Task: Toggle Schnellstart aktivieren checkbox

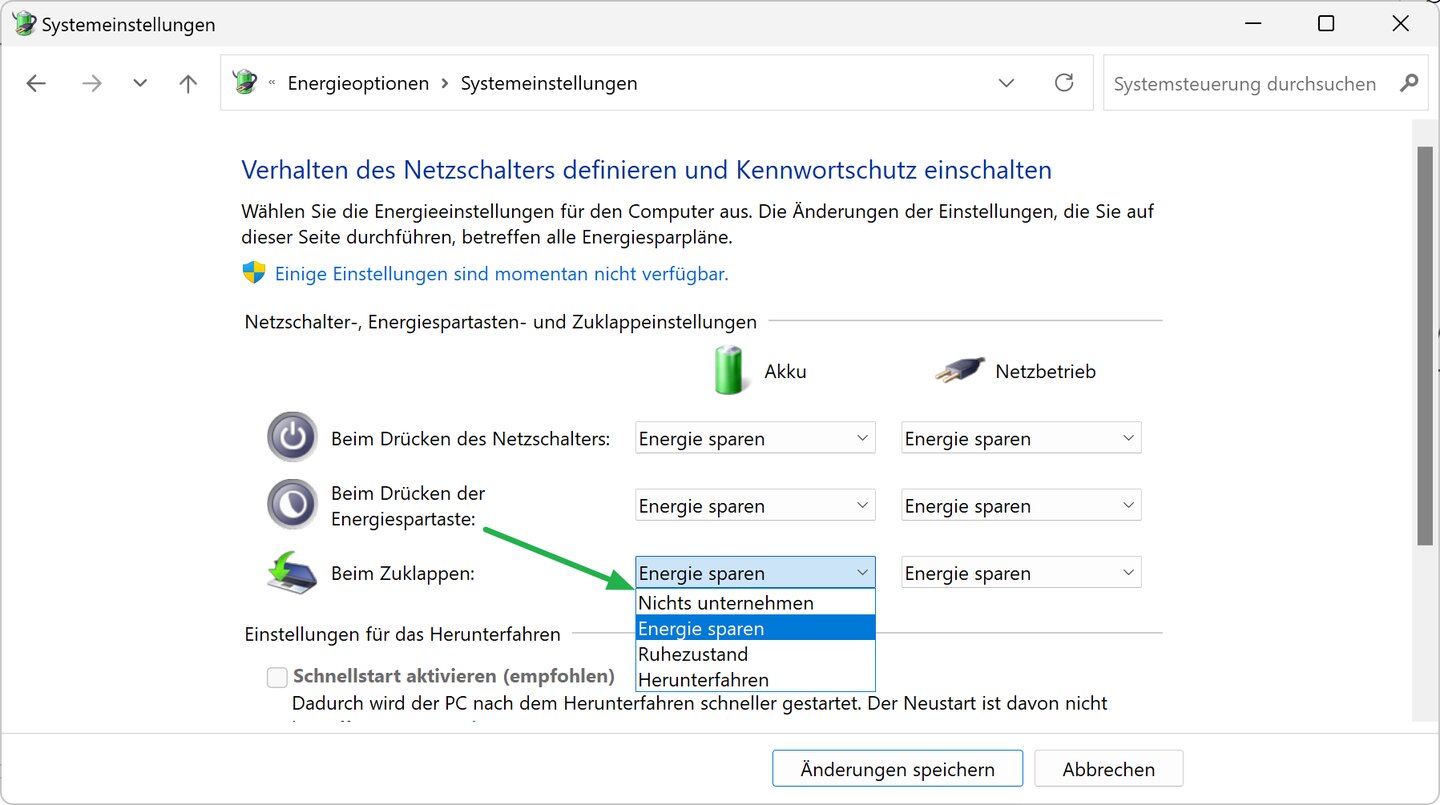Action: tap(277, 677)
